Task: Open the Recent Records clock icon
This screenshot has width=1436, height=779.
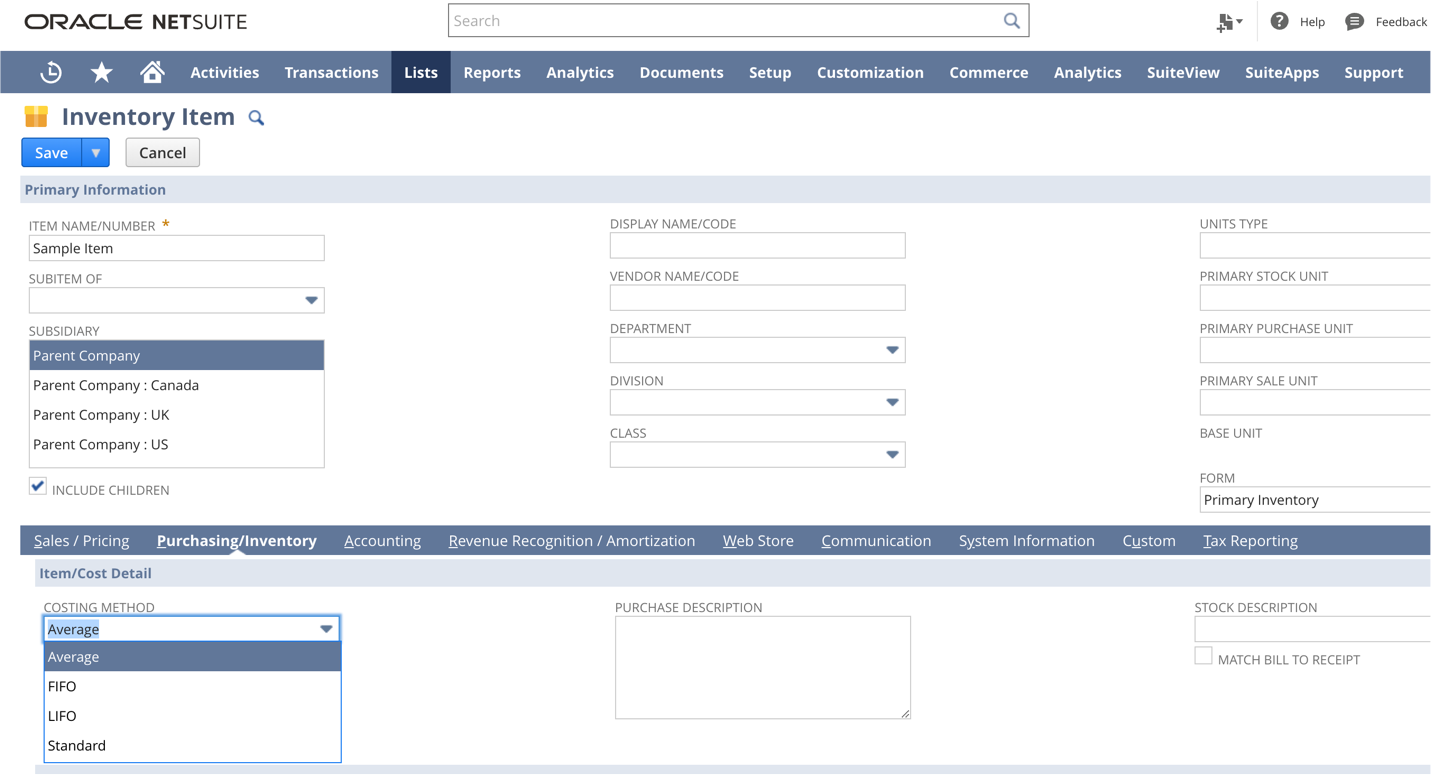Action: (x=51, y=72)
